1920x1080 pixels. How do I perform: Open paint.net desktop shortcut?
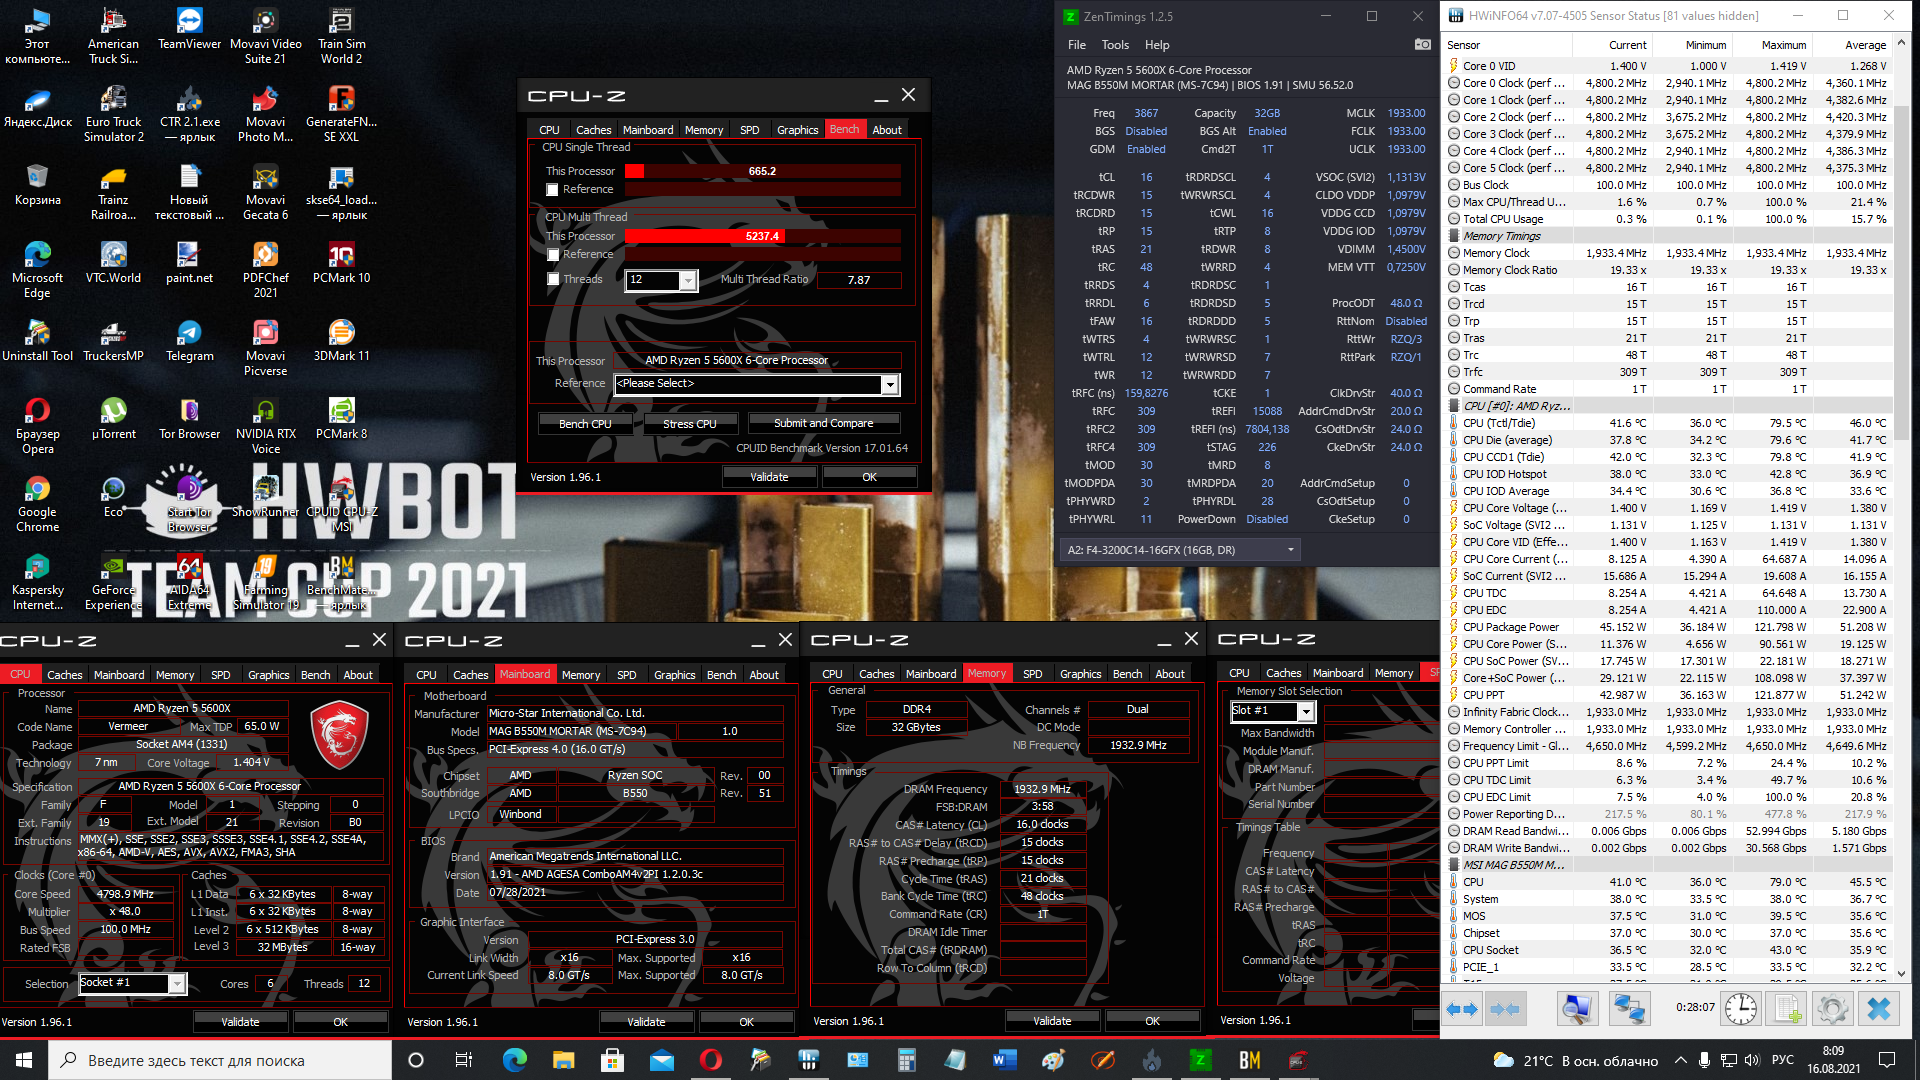[x=189, y=263]
